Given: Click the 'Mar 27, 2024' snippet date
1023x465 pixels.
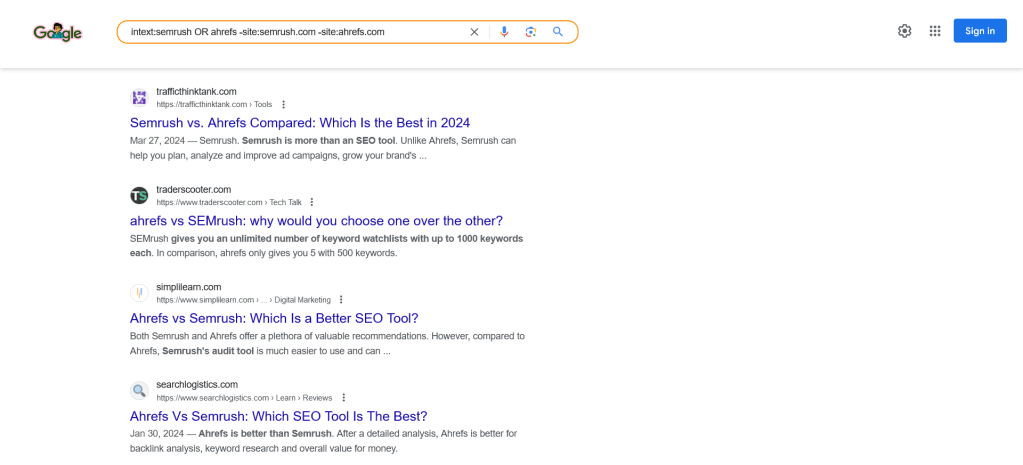Looking at the screenshot, I should [157, 141].
